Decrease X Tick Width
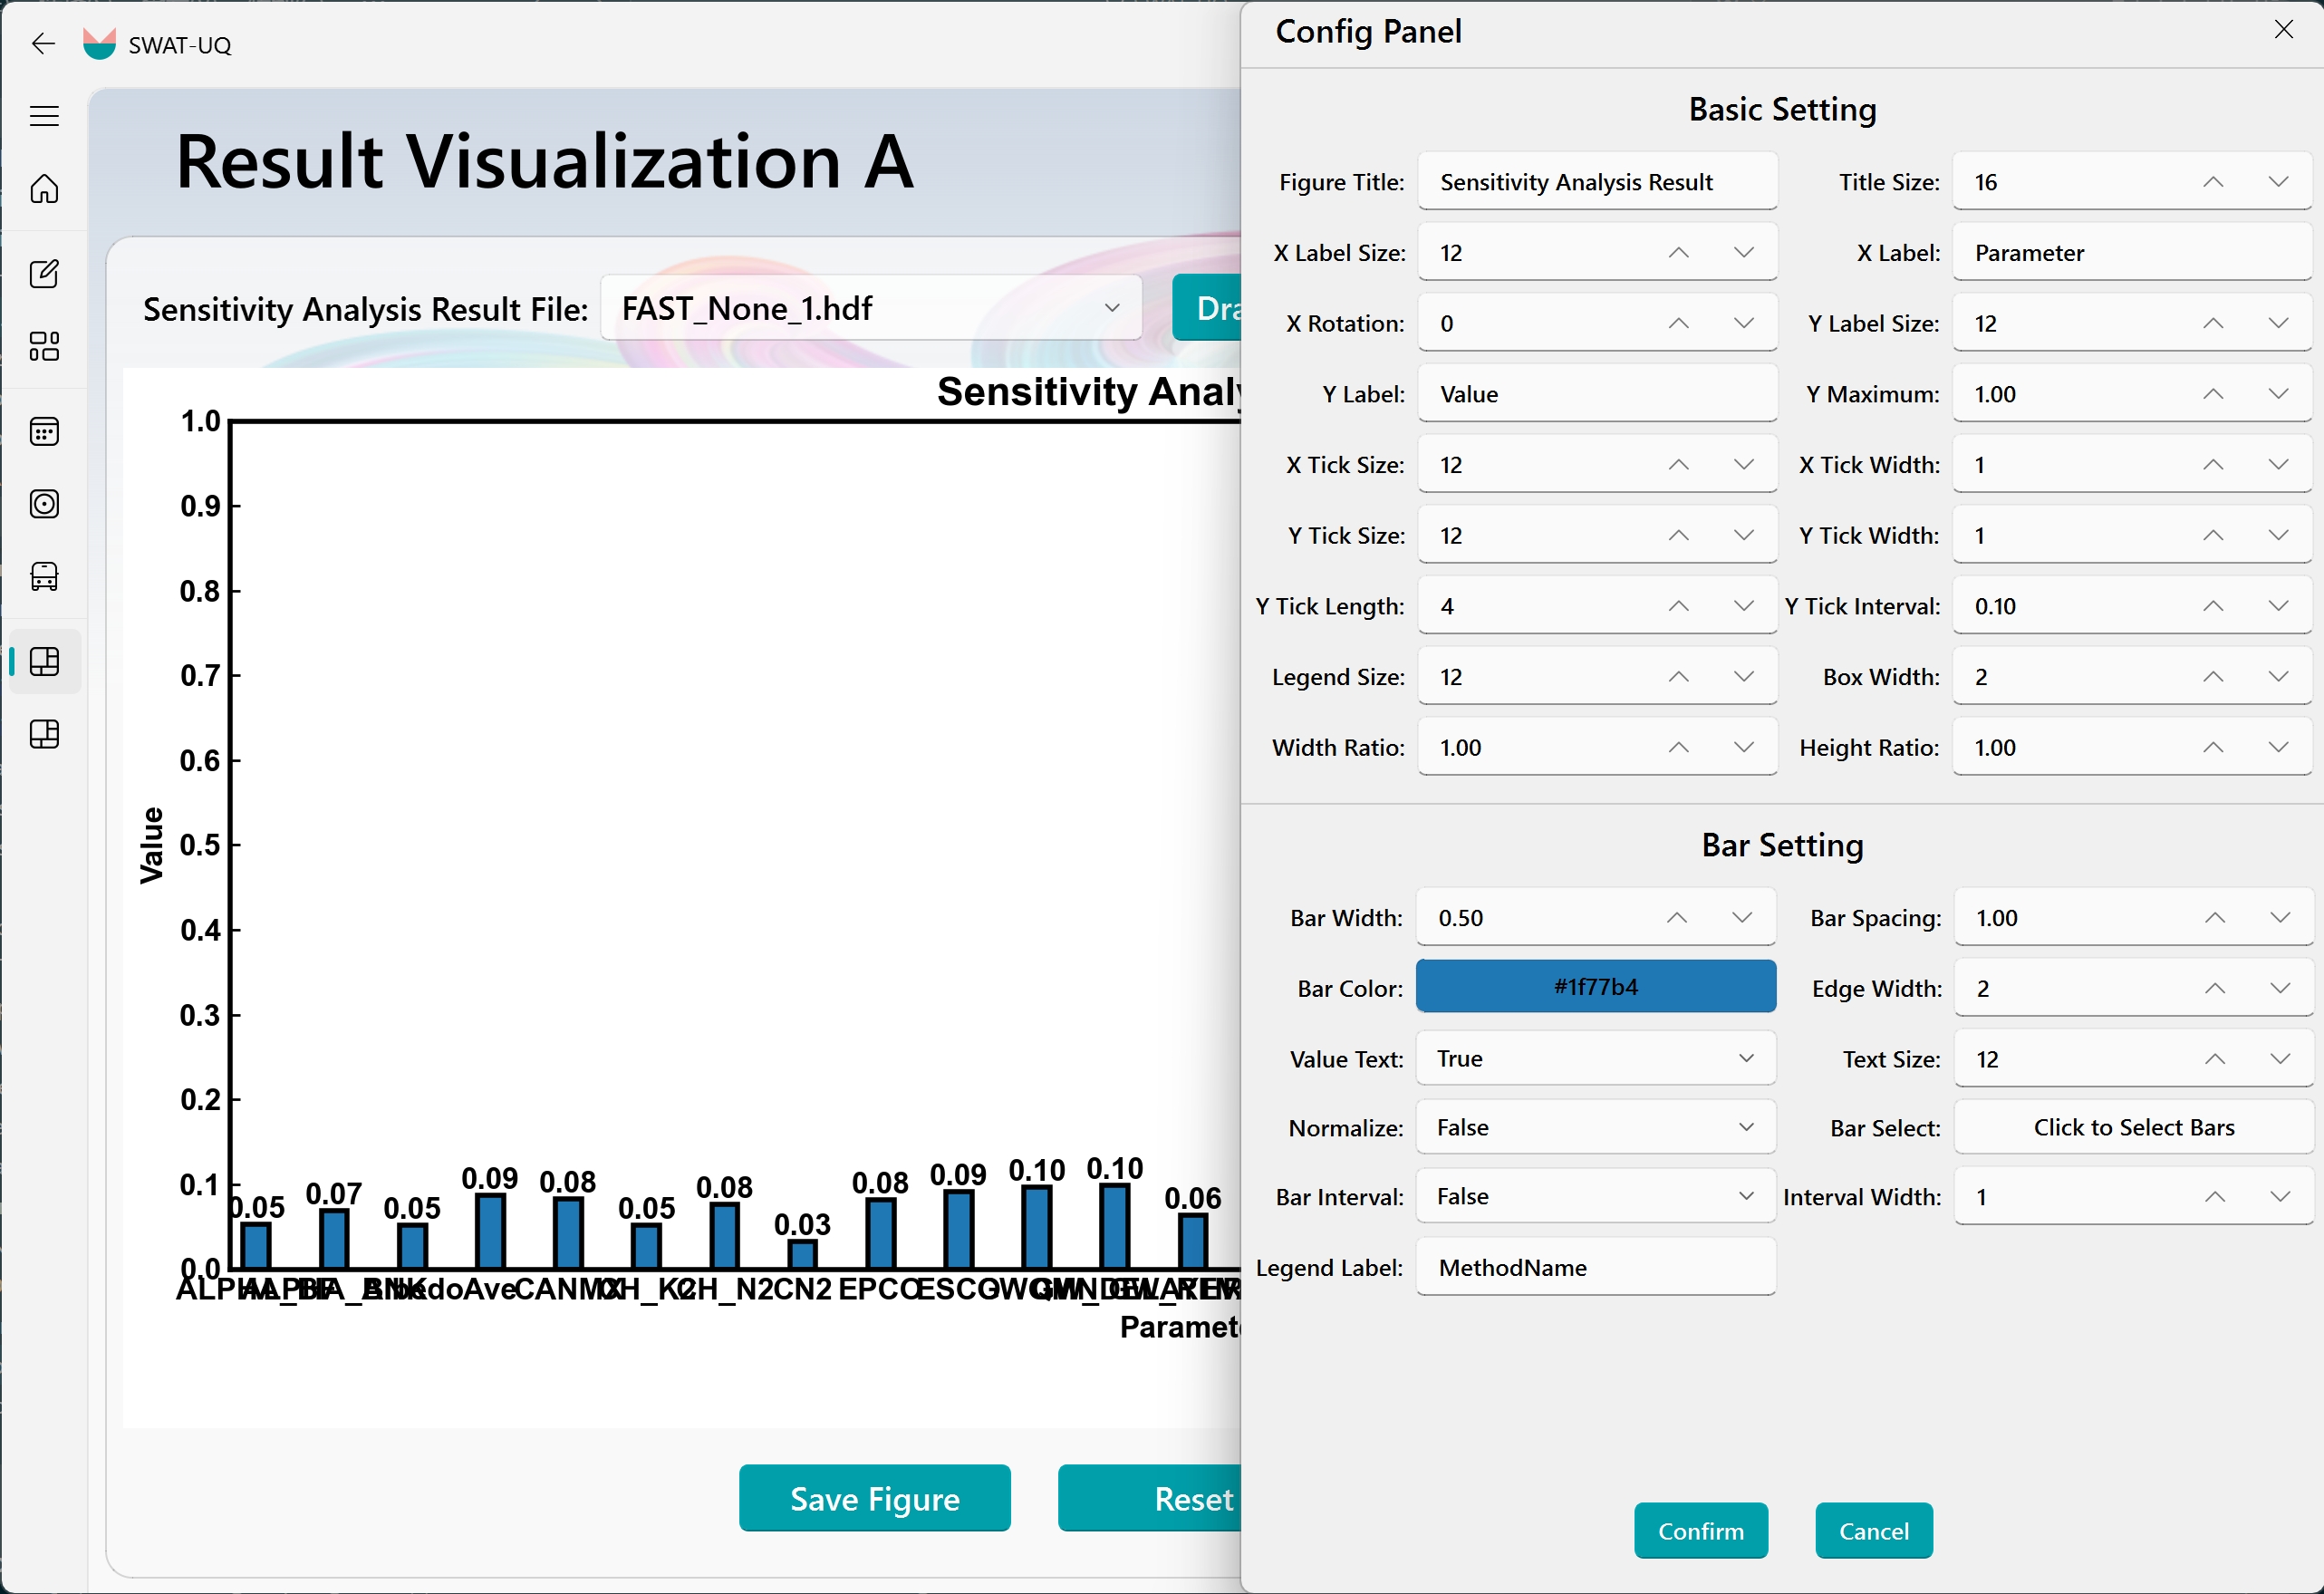The height and width of the screenshot is (1594, 2324). click(x=2278, y=465)
